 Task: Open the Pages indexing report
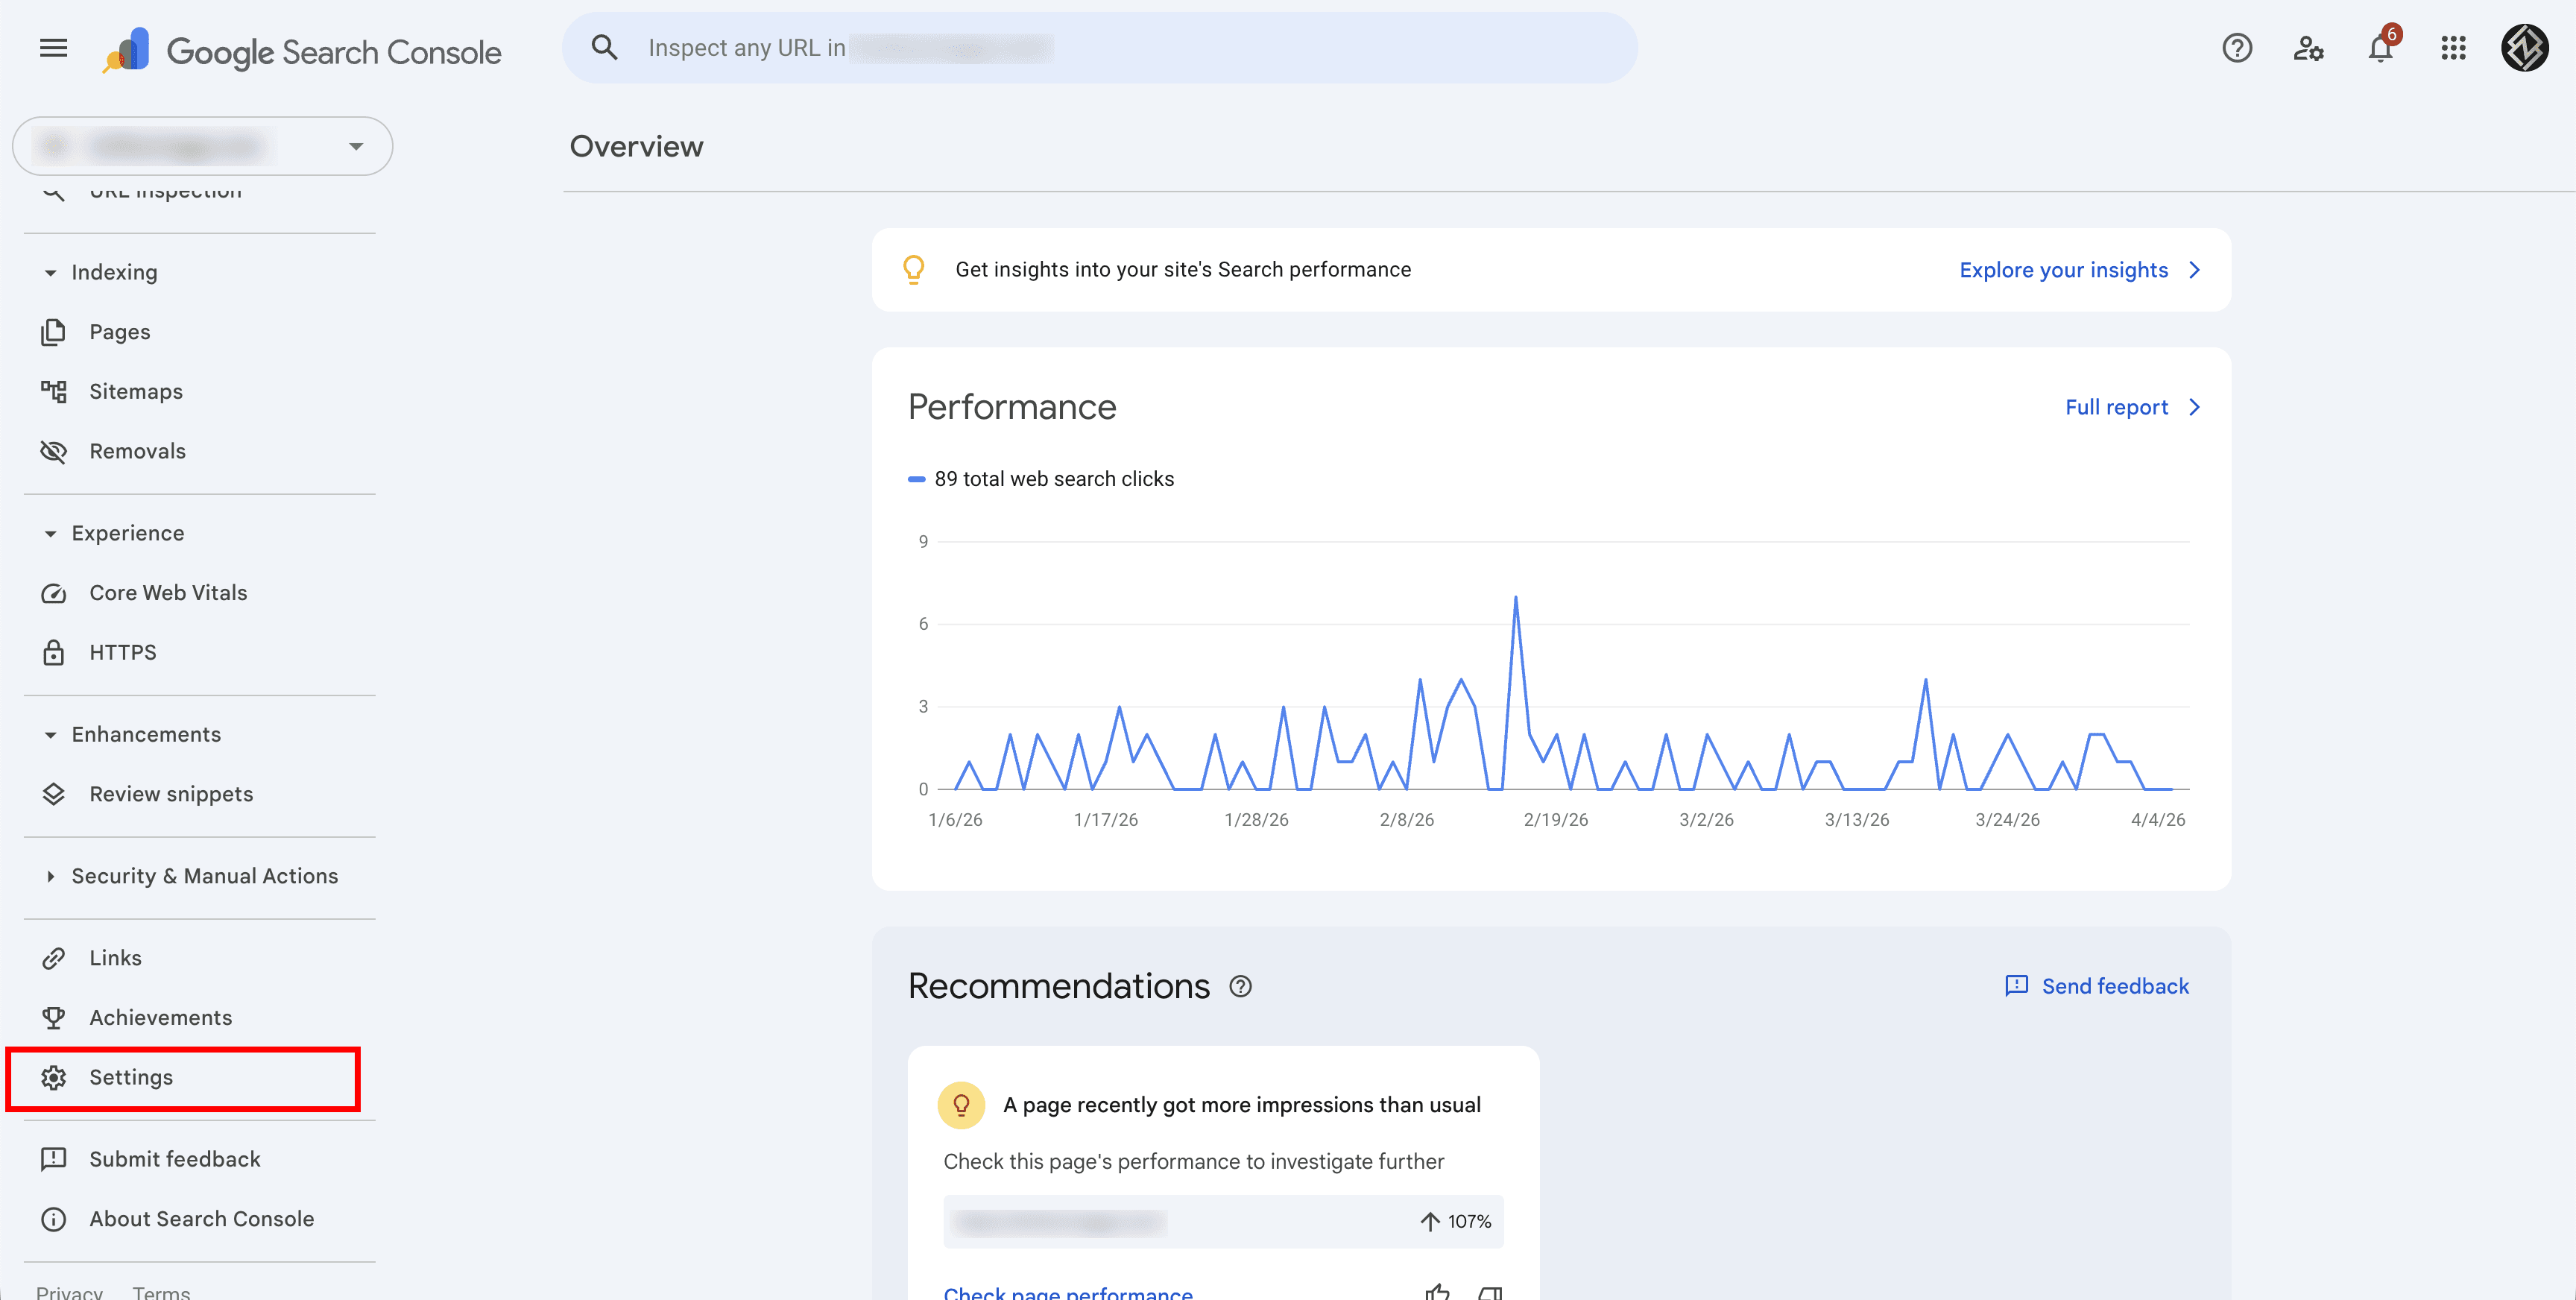[x=119, y=331]
